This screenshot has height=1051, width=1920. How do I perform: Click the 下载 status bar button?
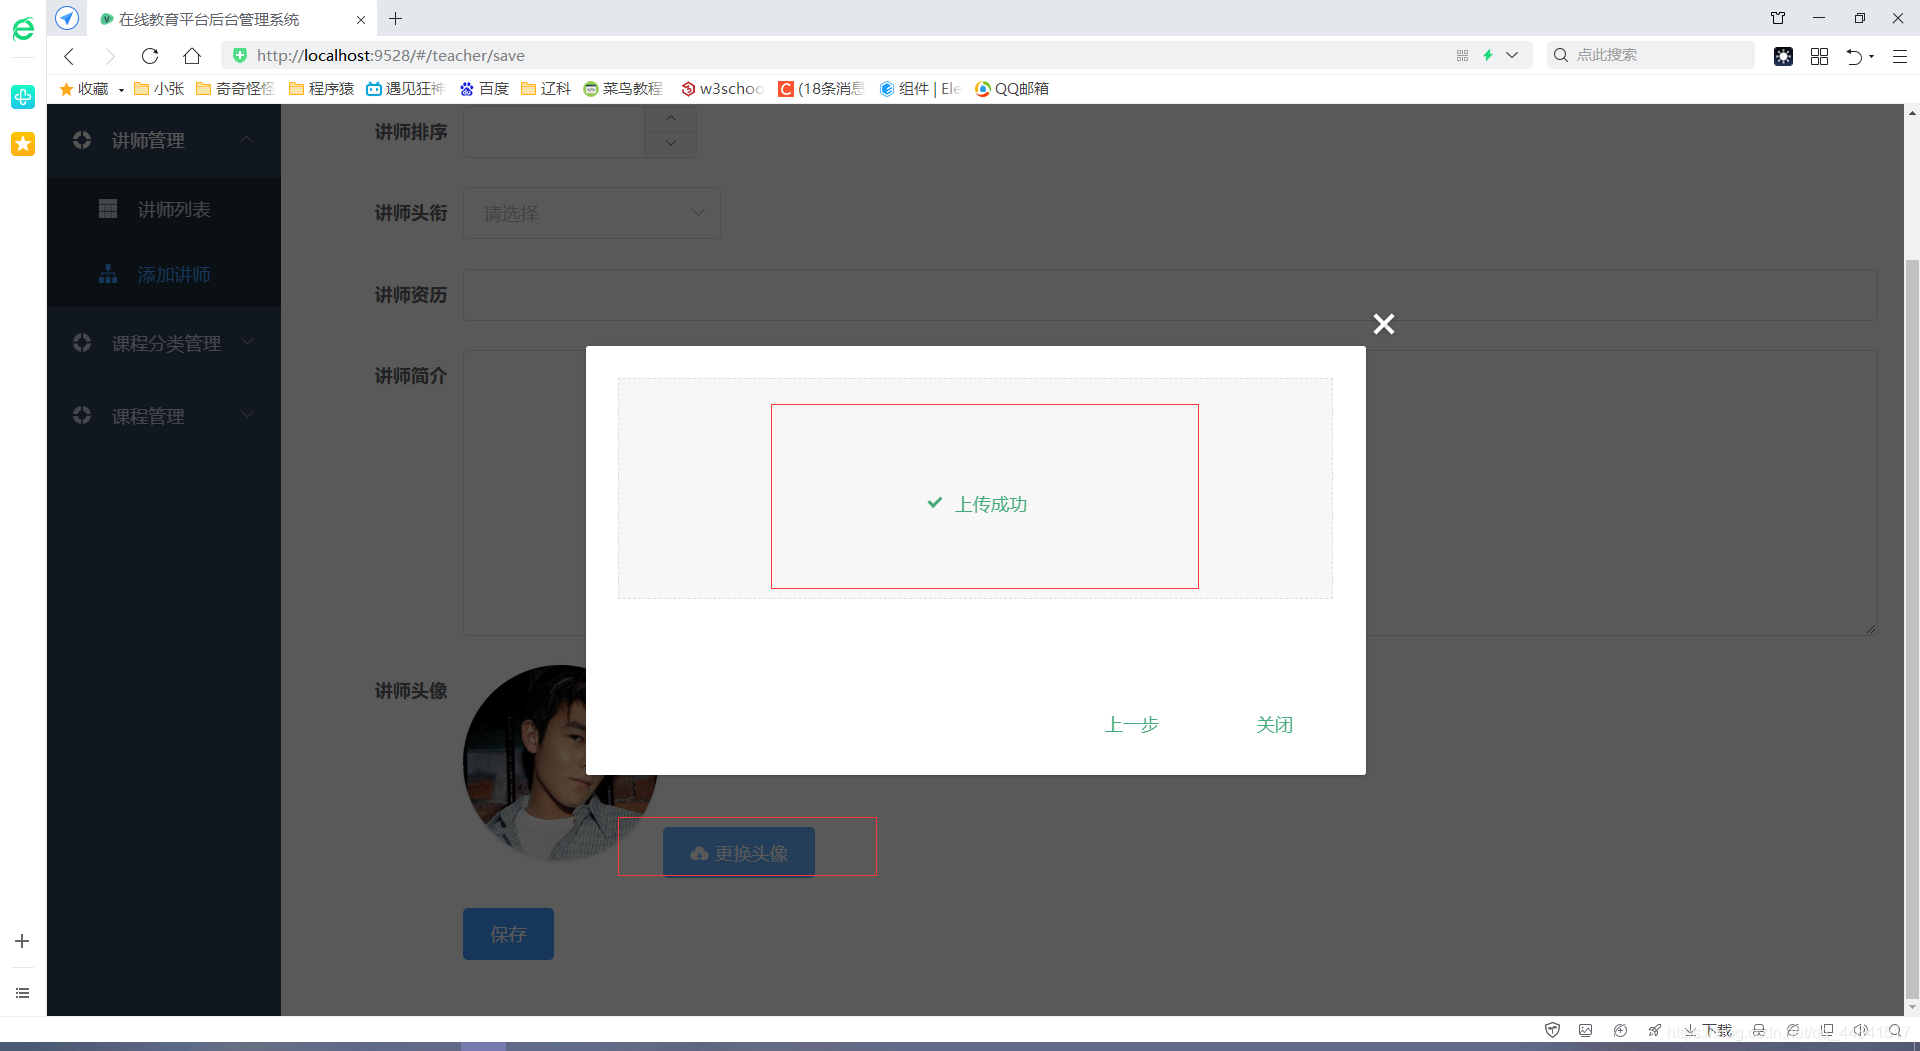coord(1708,1031)
